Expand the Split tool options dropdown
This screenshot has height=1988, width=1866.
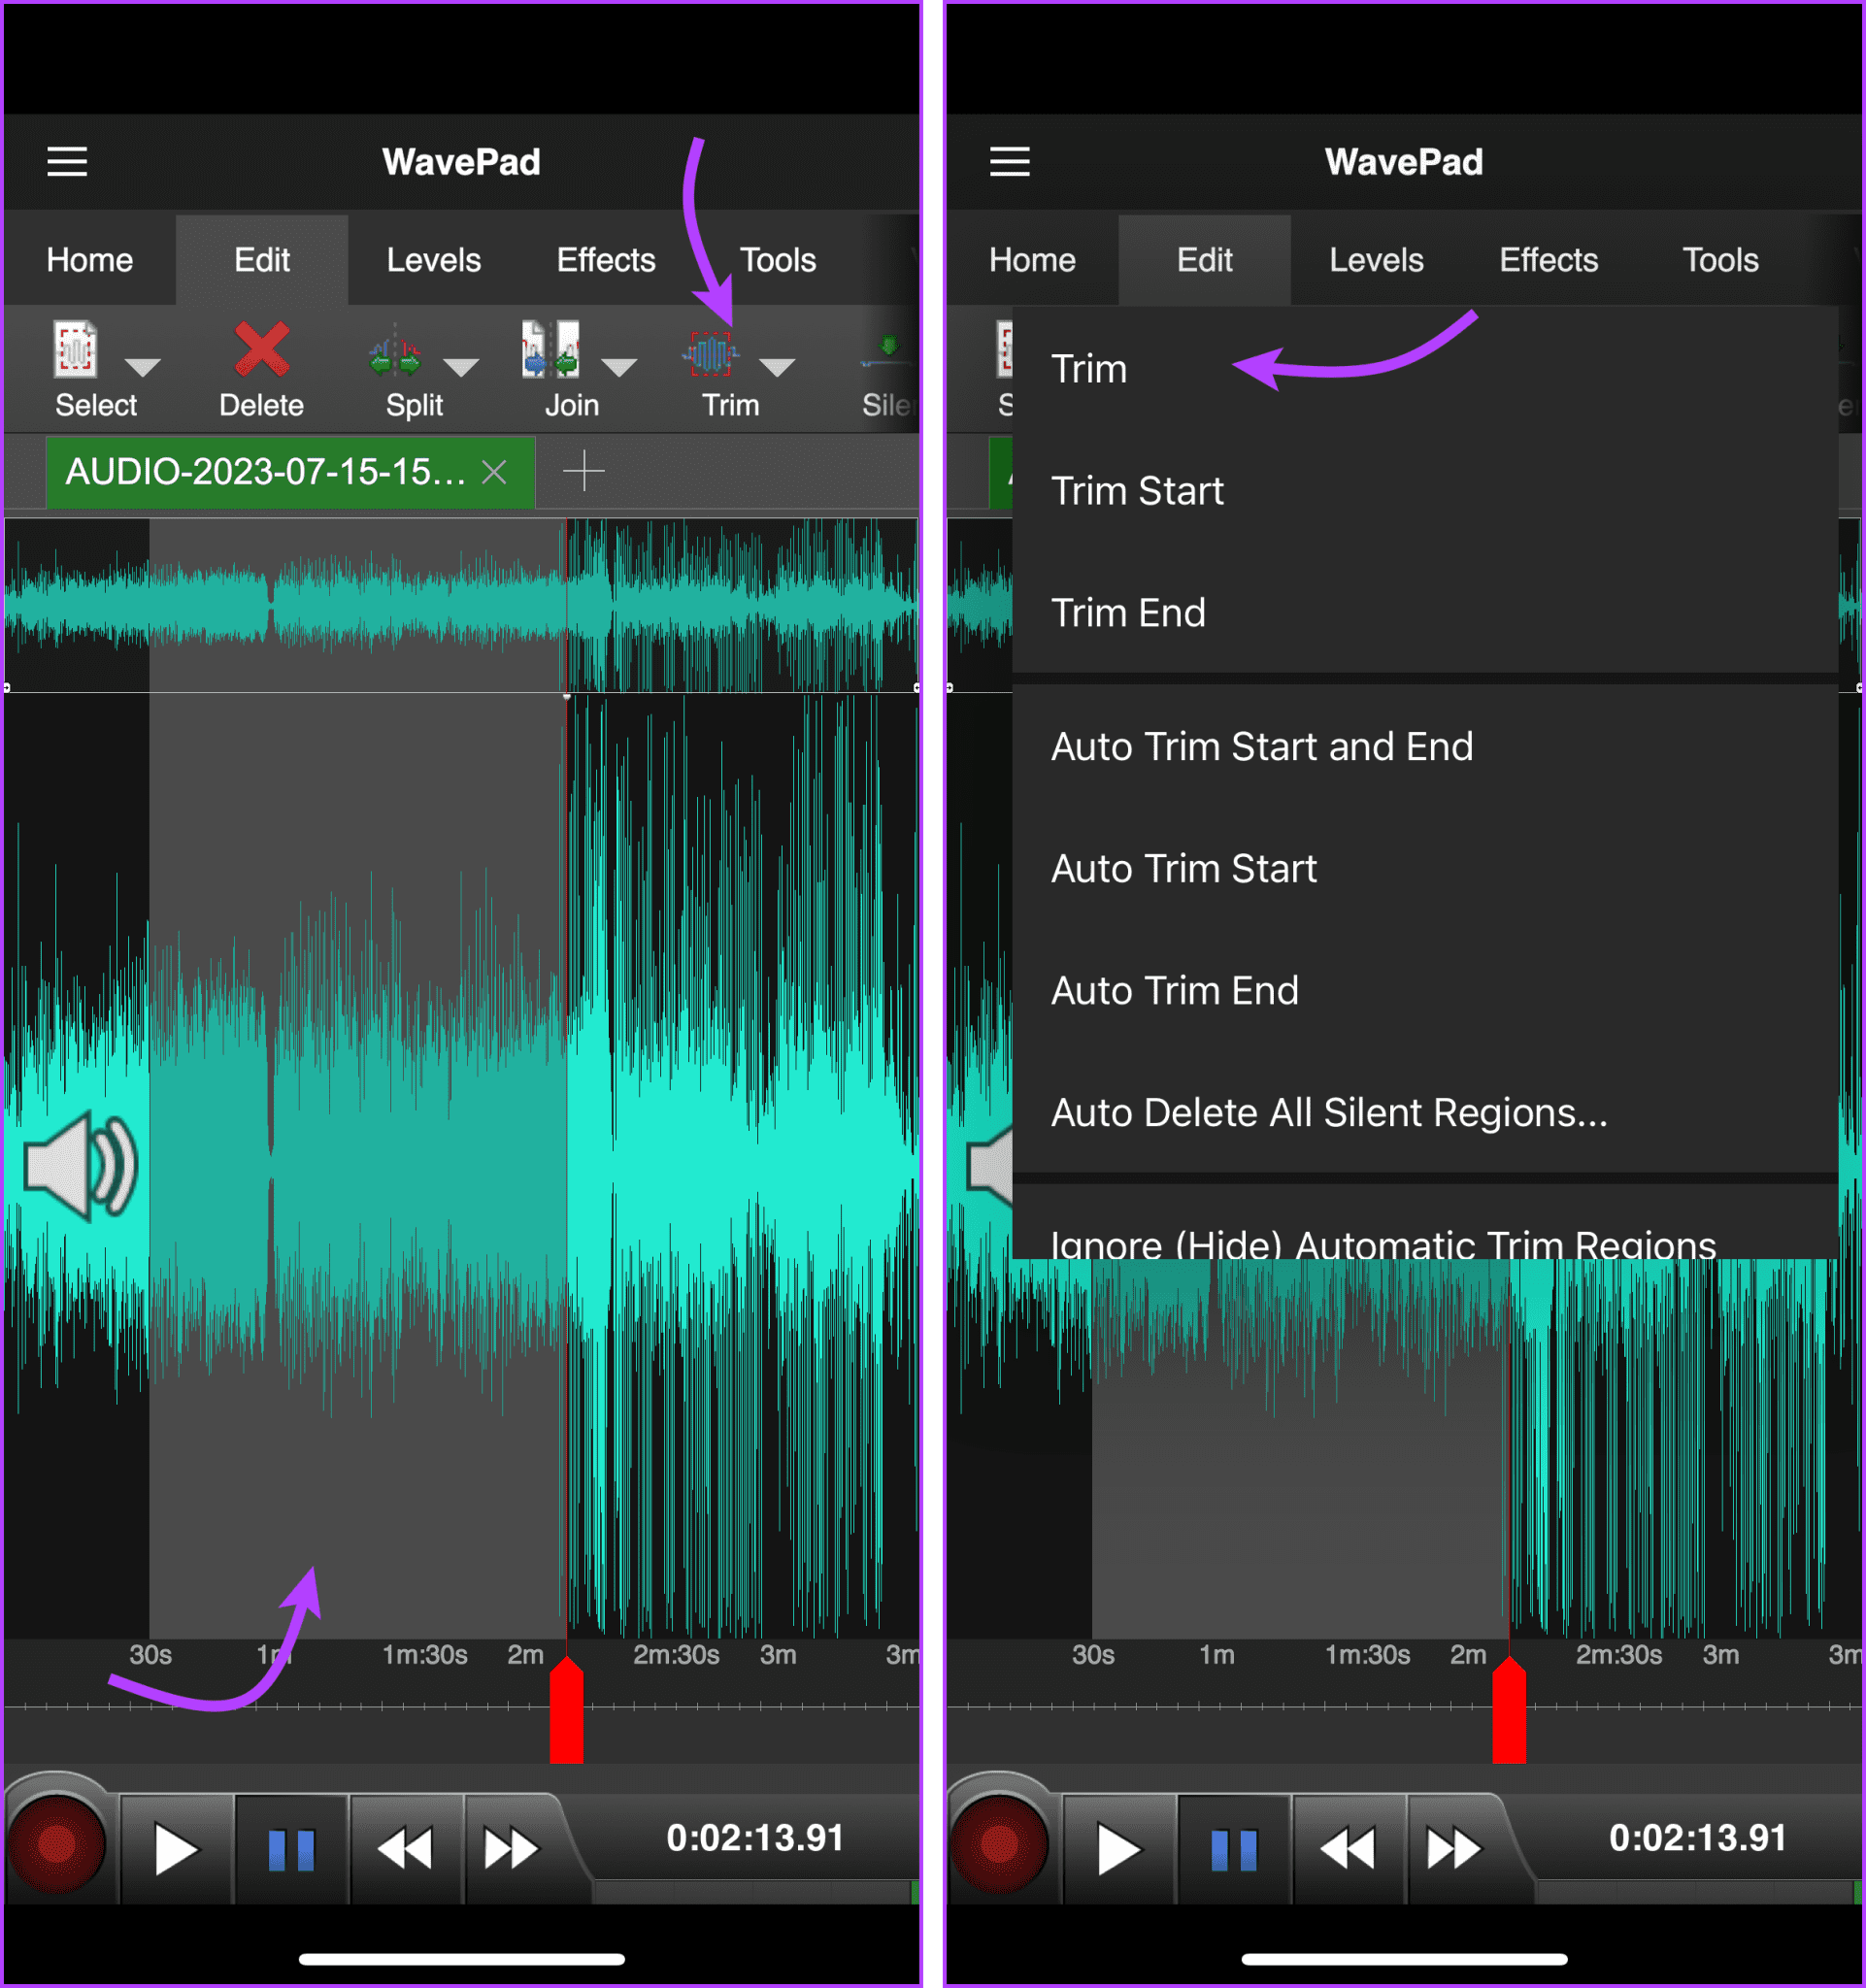tap(461, 368)
